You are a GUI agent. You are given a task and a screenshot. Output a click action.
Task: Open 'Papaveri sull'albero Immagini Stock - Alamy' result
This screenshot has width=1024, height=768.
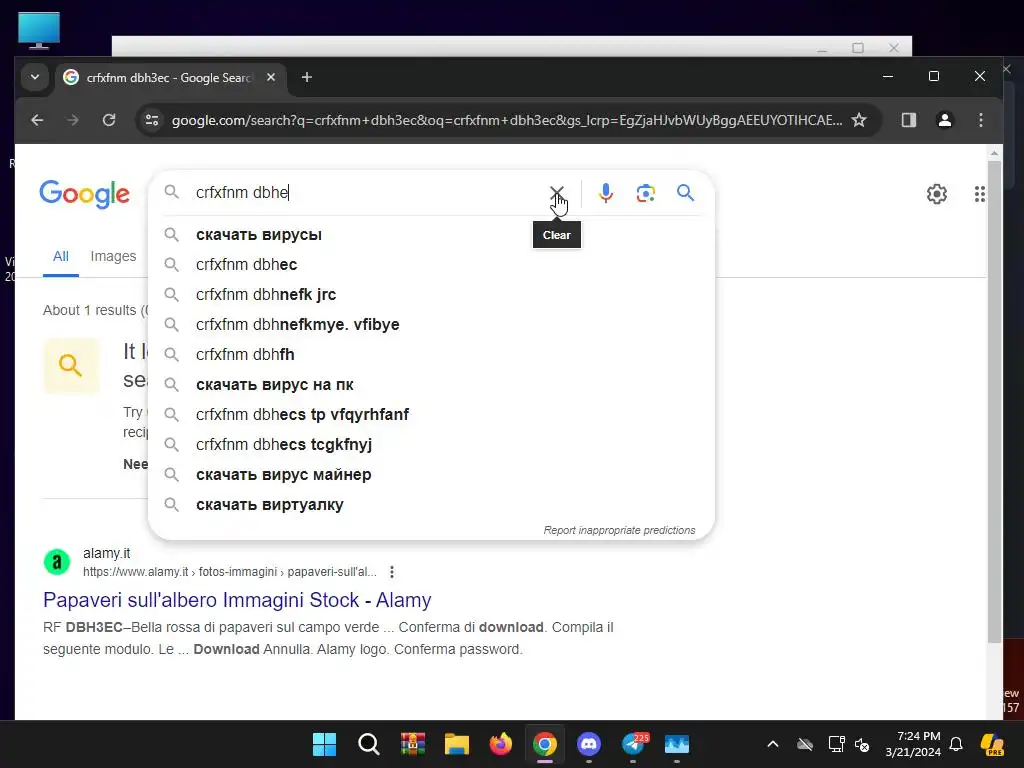coord(237,600)
